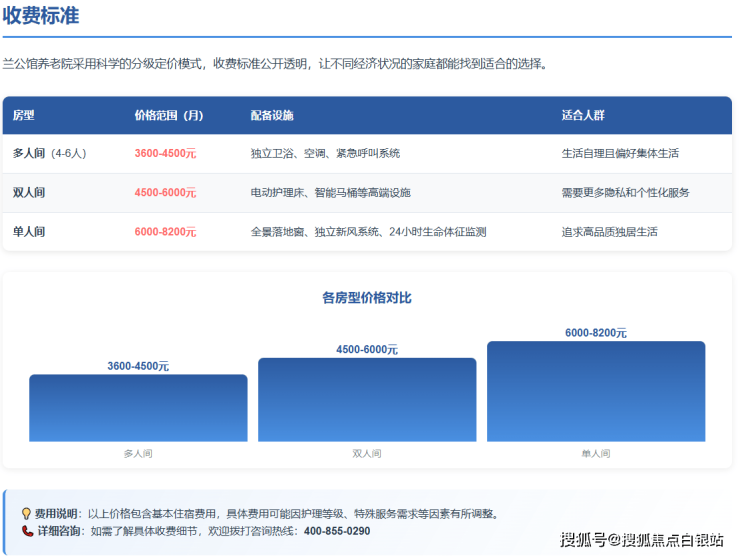Click the 搜狐号@搜狐焦点白银站 watermark text
Image resolution: width=740 pixels, height=556 pixels.
tap(641, 540)
